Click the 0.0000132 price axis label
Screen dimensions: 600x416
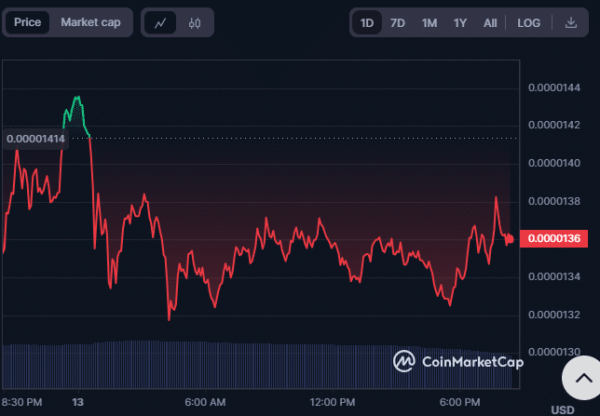[x=554, y=315]
